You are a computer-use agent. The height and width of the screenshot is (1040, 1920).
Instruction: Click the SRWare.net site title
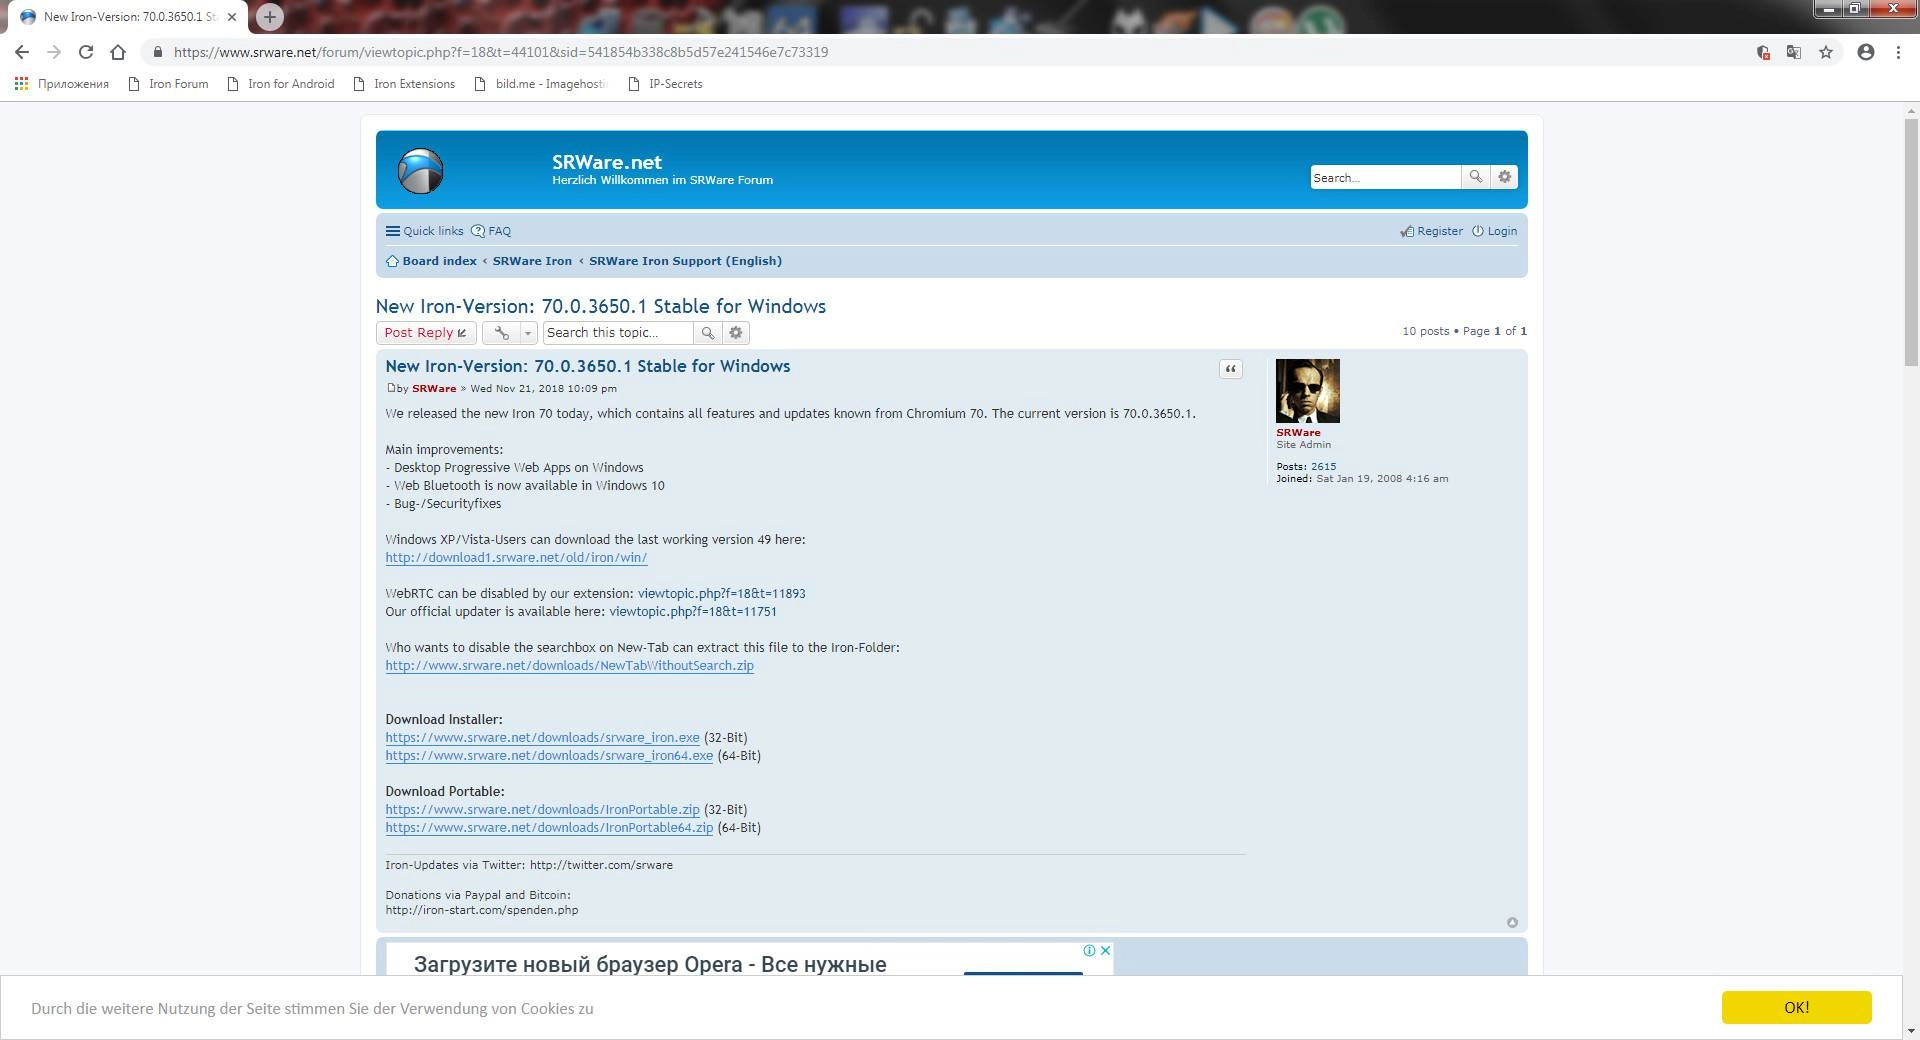coord(606,162)
